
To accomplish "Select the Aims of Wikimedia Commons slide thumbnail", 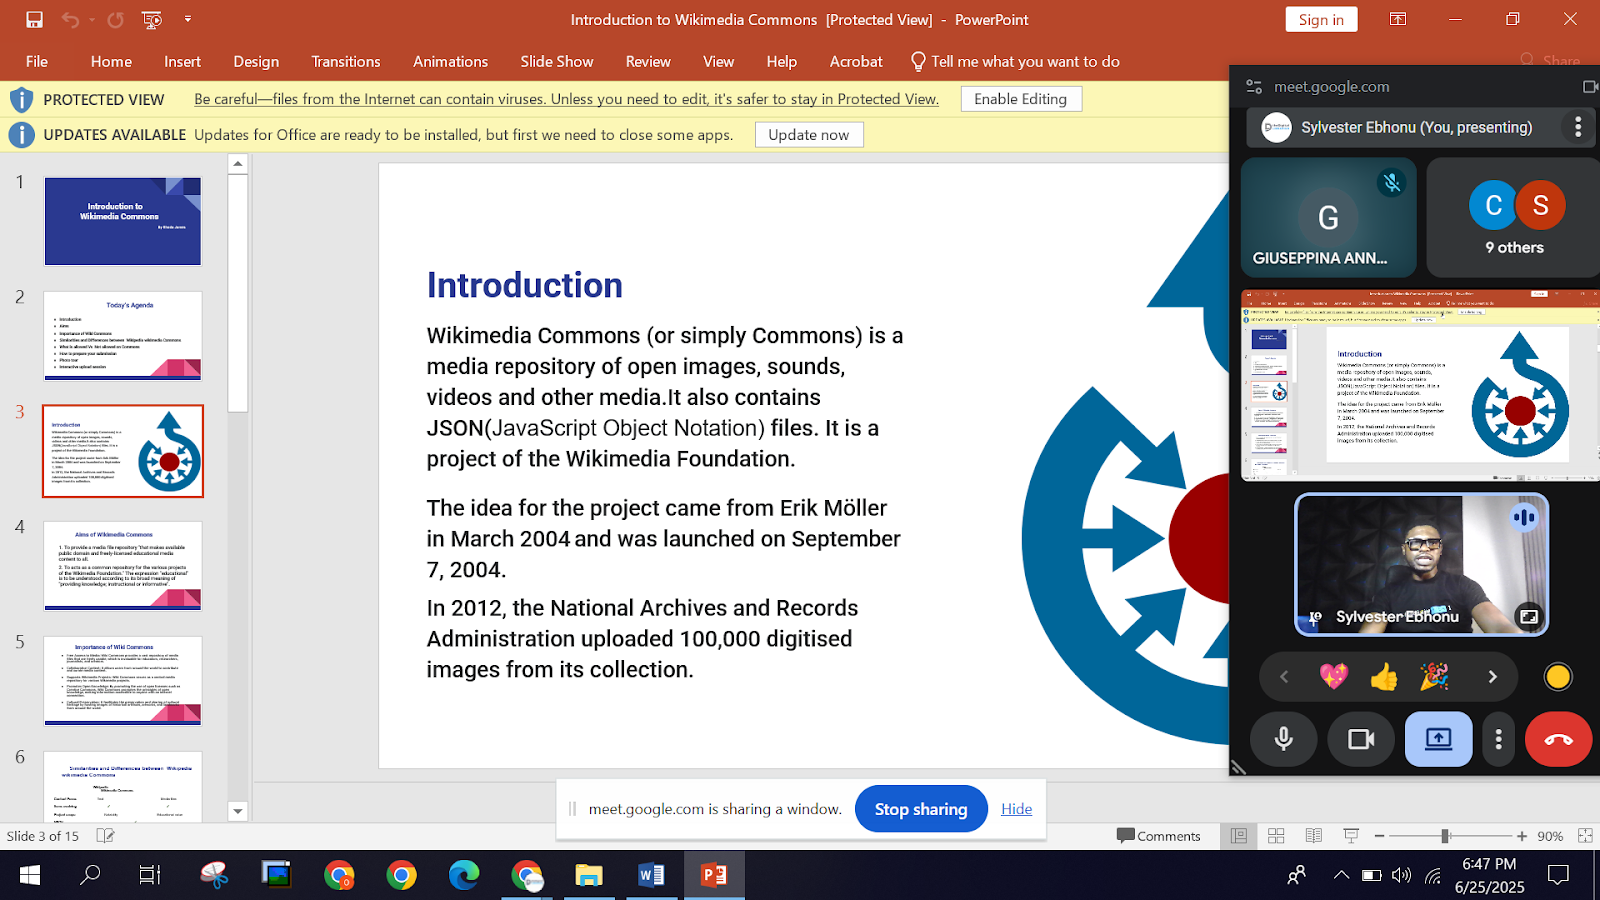I will click(x=123, y=566).
